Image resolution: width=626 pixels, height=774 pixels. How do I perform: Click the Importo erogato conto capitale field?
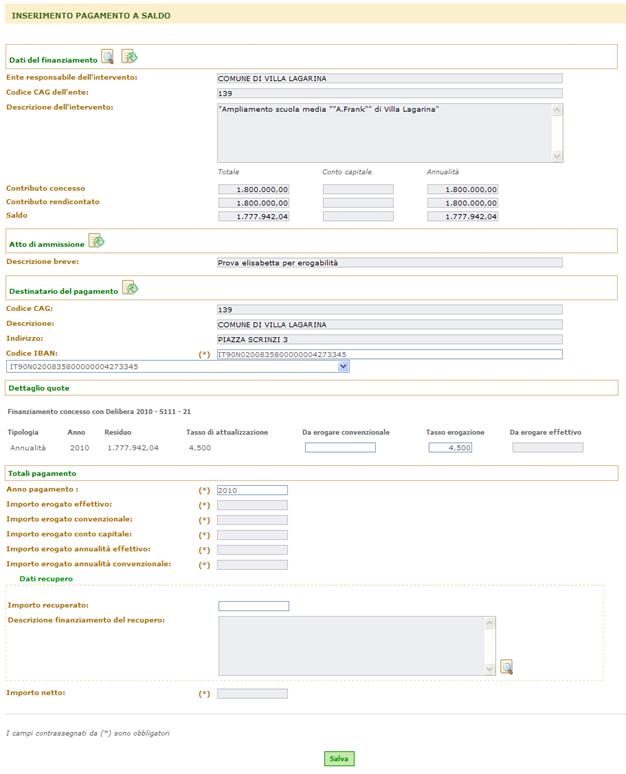click(x=252, y=535)
